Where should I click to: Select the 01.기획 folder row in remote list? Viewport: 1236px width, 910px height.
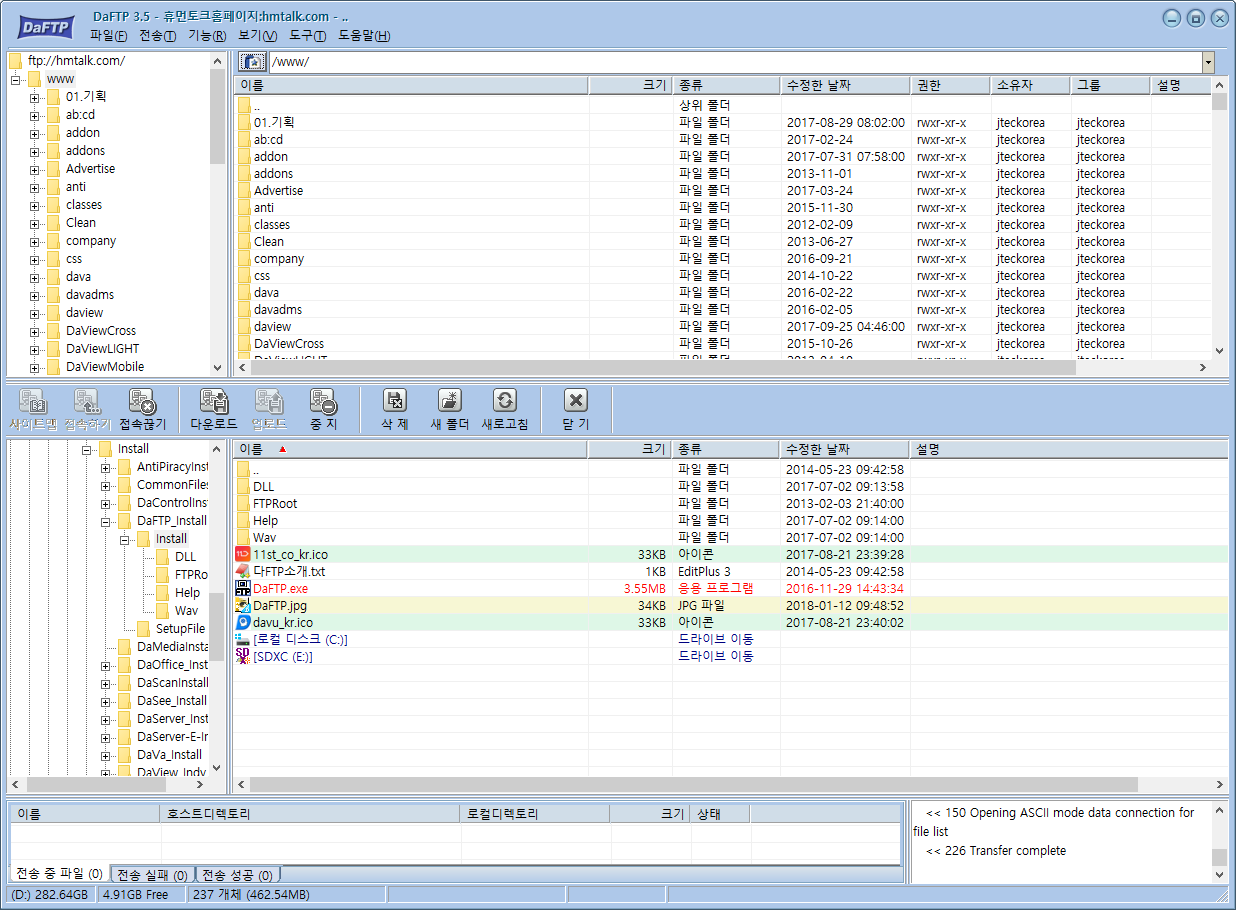tap(724, 122)
